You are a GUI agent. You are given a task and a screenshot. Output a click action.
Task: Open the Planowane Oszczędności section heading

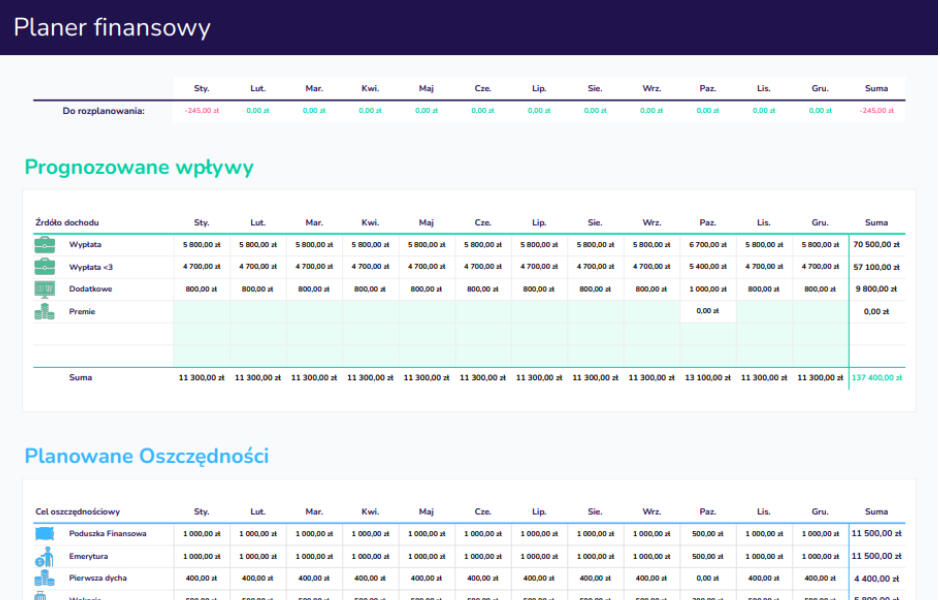pos(146,456)
